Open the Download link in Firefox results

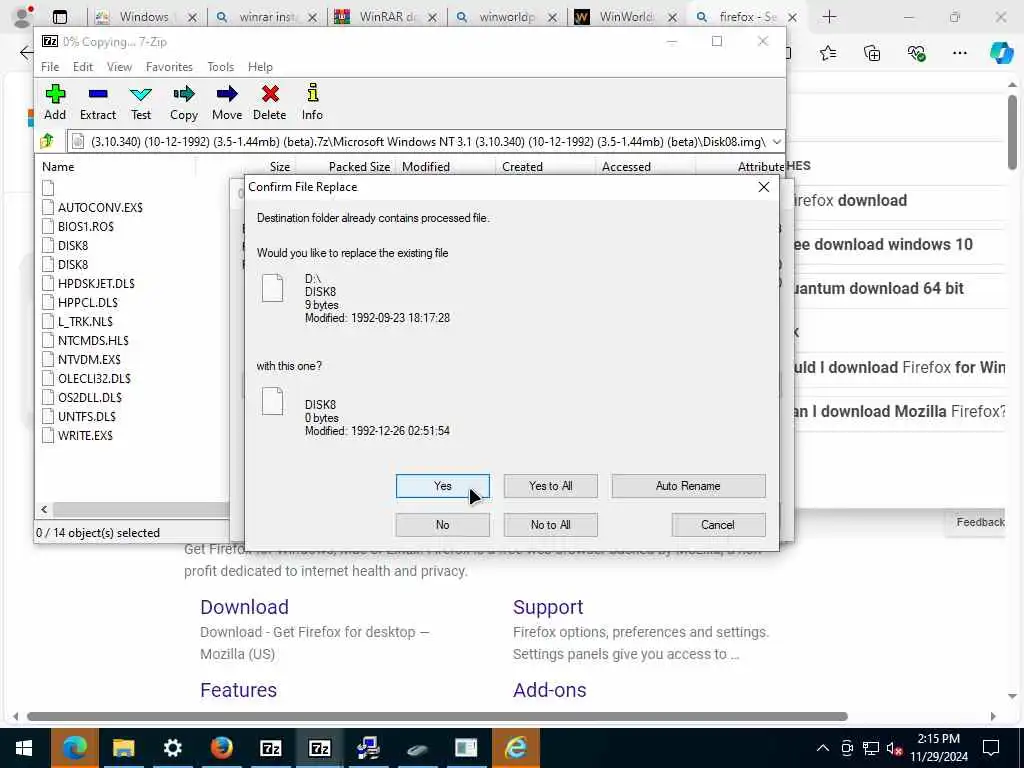[x=244, y=607]
